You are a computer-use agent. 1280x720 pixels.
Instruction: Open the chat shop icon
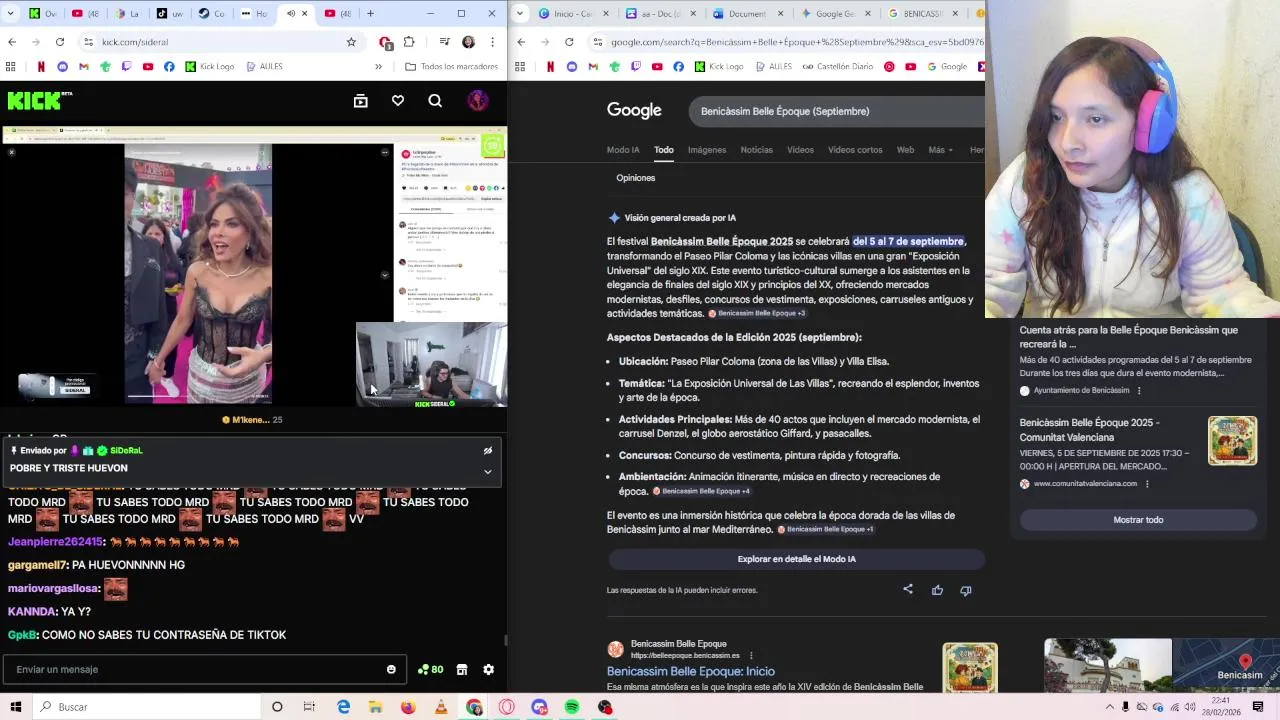coord(462,669)
